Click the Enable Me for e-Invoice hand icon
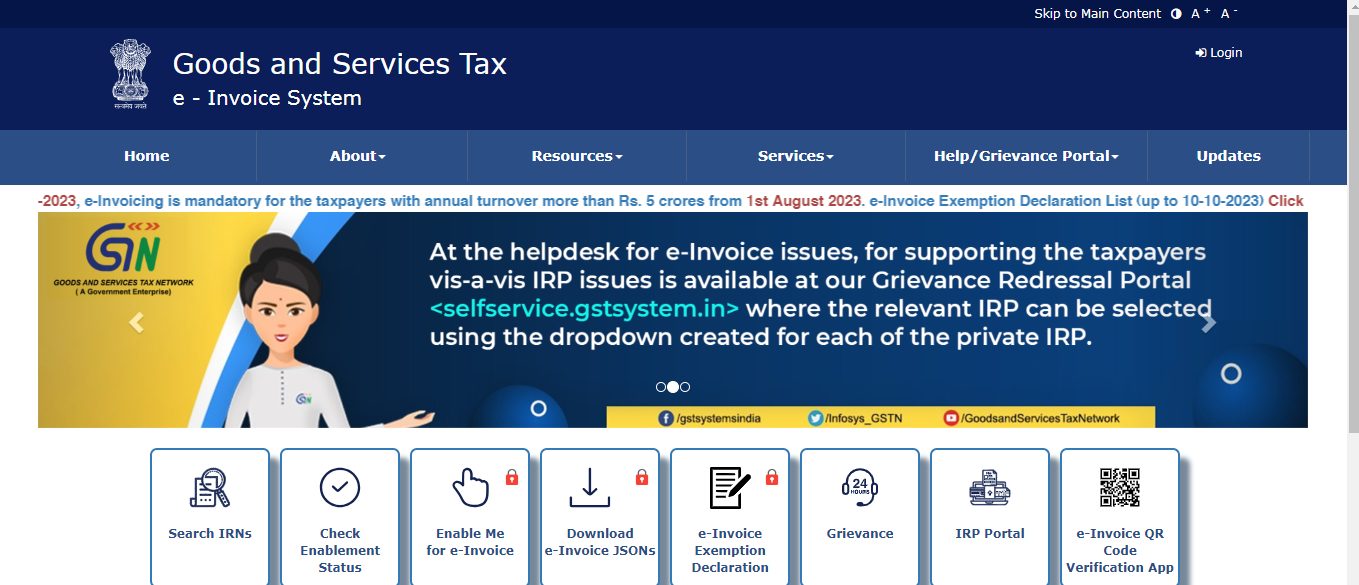The image size is (1359, 585). pyautogui.click(x=470, y=488)
